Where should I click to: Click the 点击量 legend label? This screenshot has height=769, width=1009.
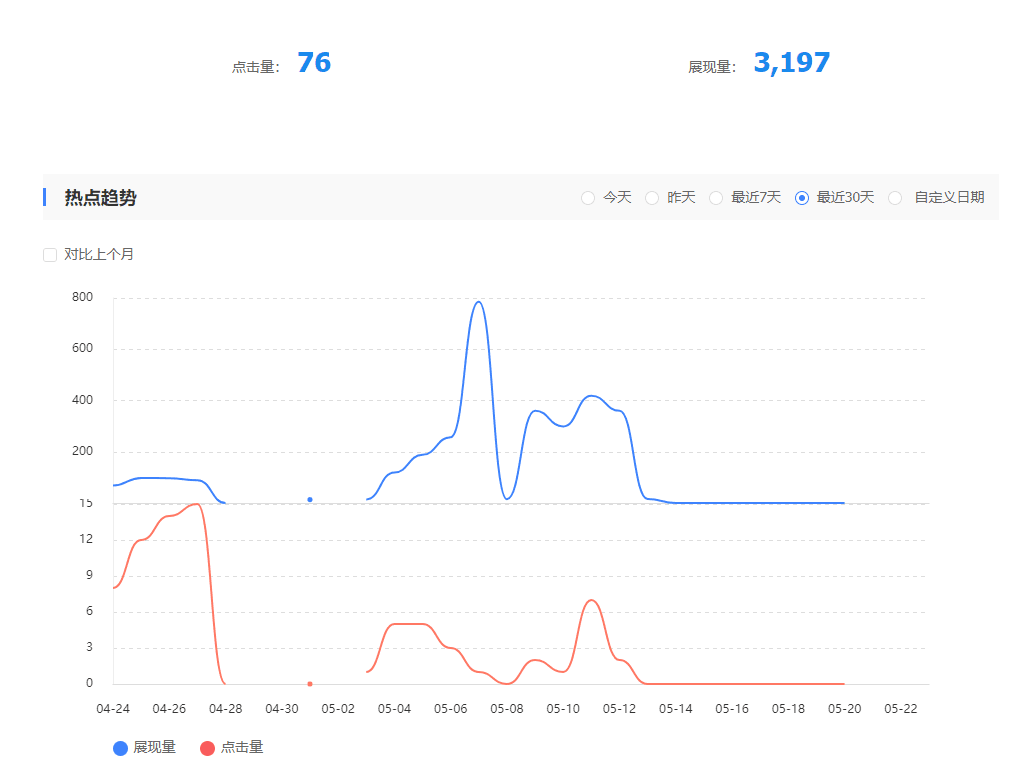pos(242,747)
